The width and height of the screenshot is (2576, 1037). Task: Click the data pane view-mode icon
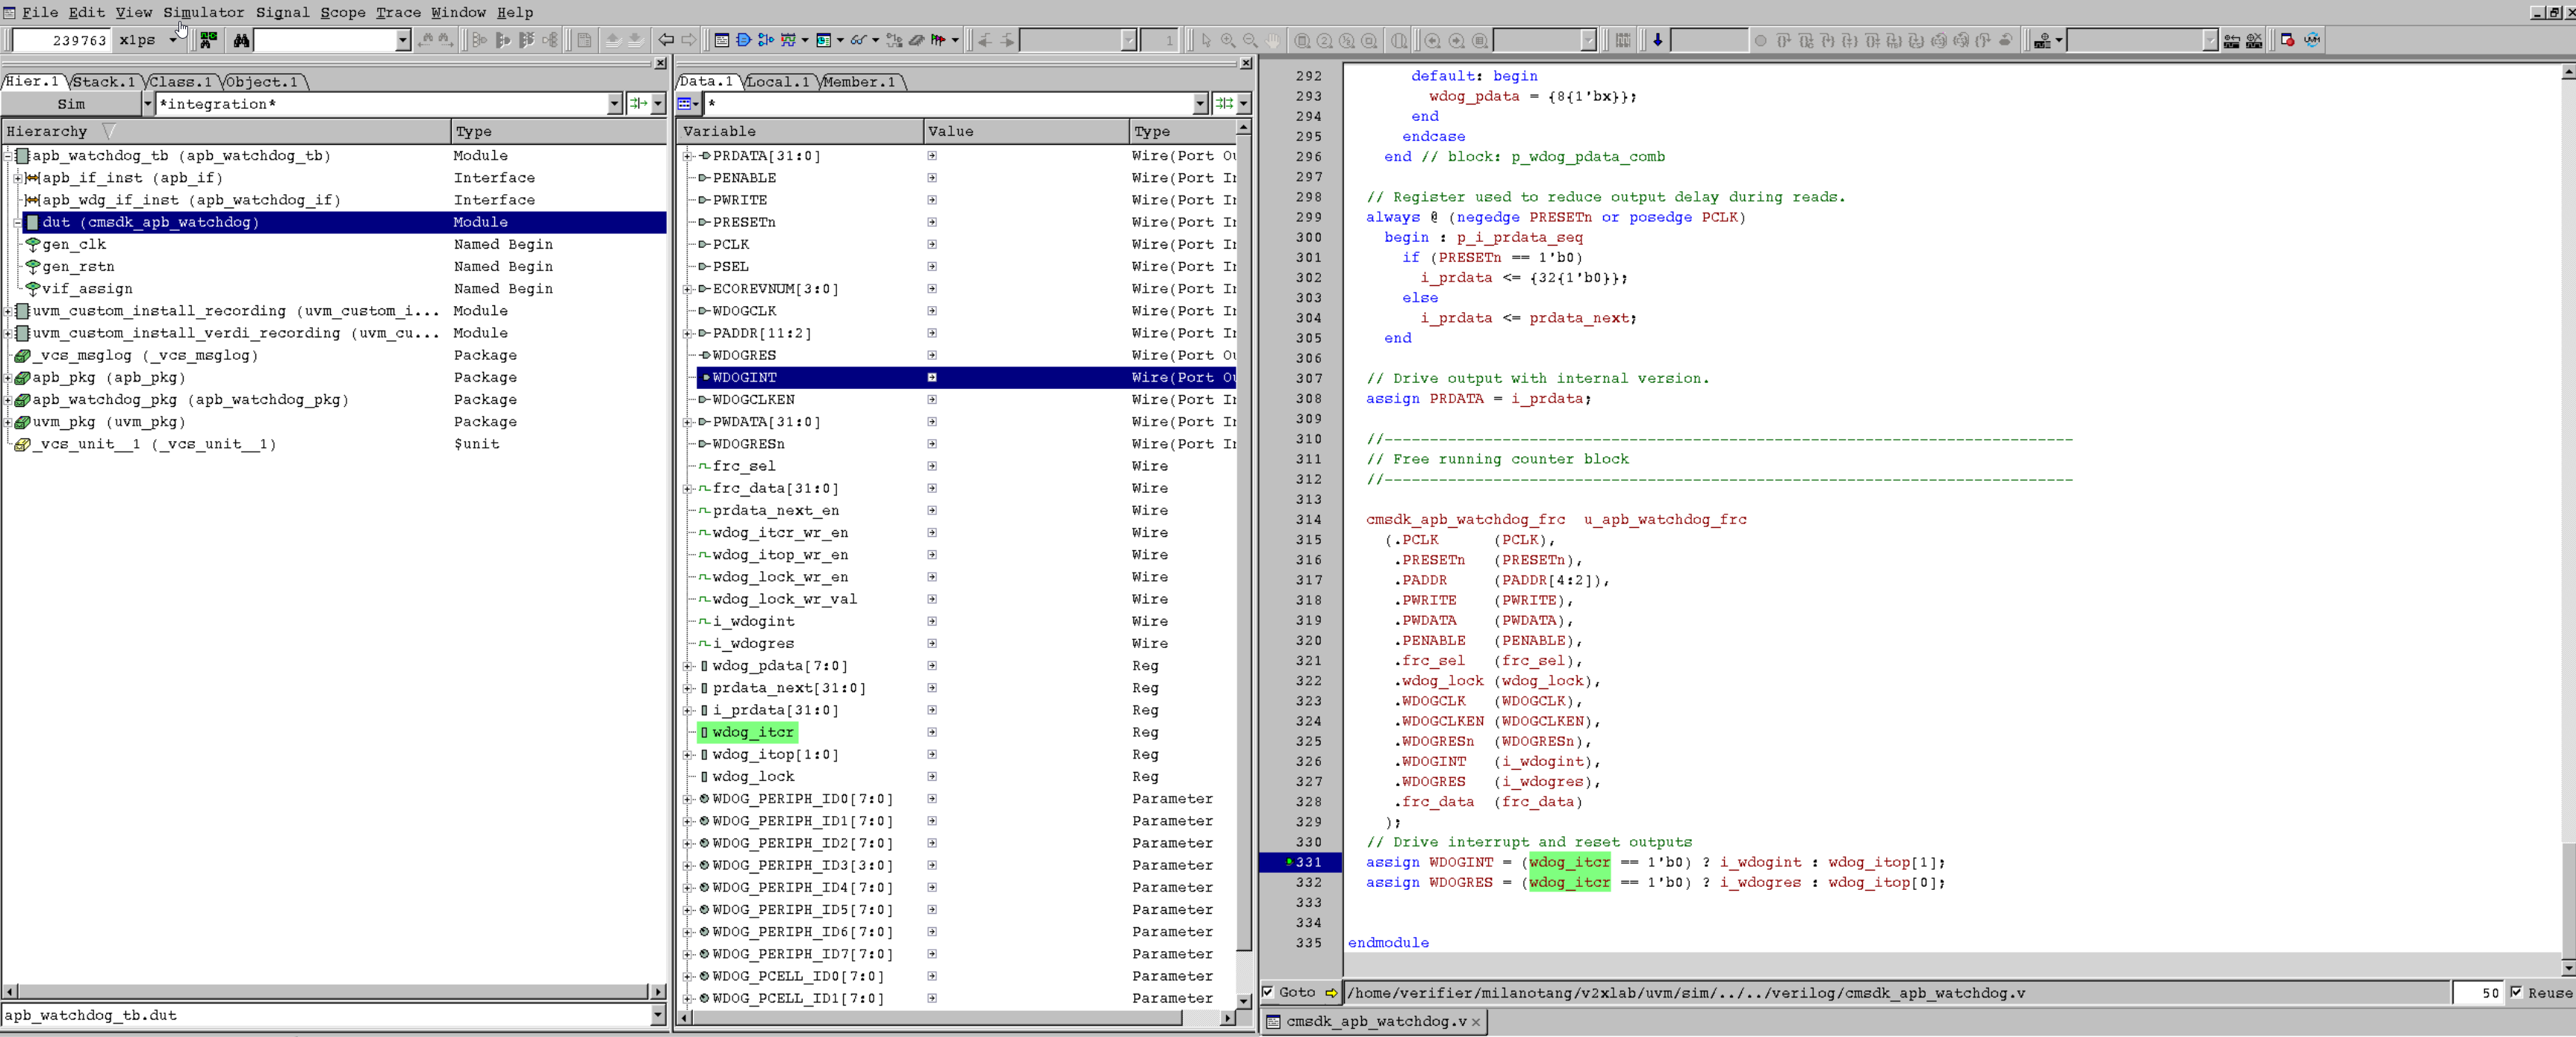(686, 104)
